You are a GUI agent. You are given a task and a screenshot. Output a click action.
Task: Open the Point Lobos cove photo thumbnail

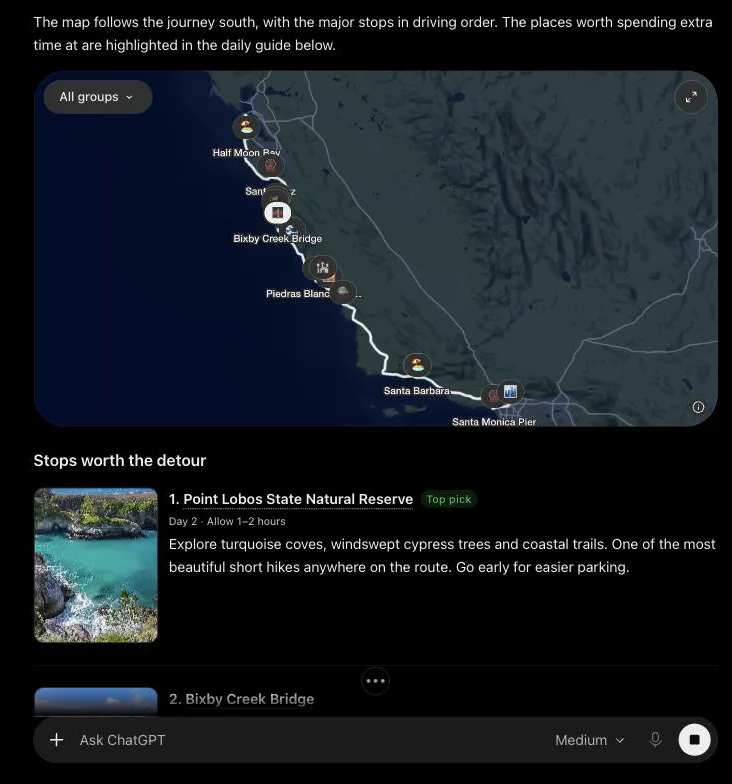tap(96, 565)
